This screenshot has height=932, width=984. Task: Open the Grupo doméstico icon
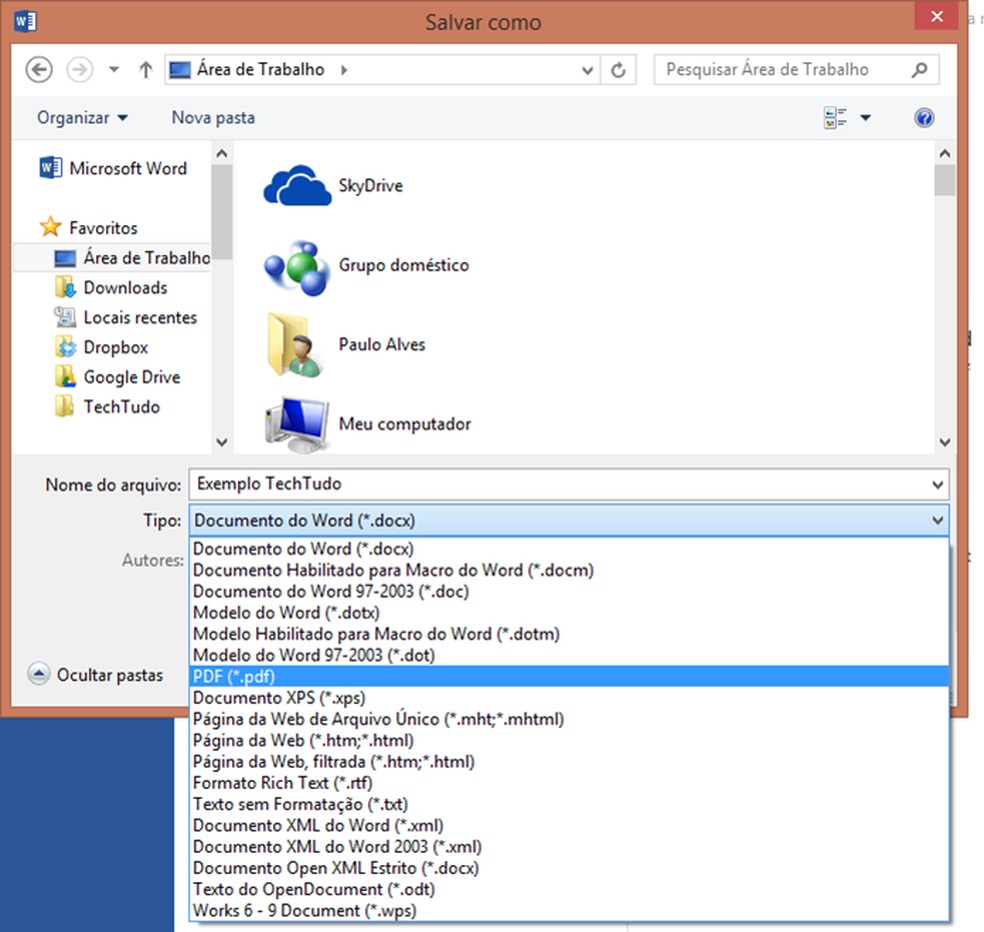(x=297, y=266)
